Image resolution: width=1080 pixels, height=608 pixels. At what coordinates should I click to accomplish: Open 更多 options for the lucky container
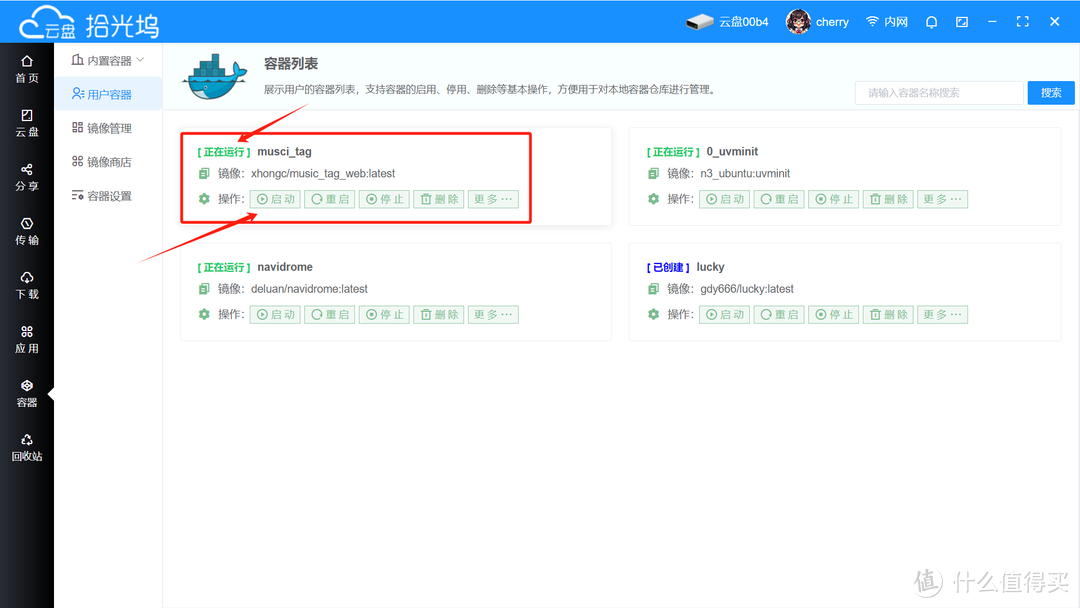(942, 314)
